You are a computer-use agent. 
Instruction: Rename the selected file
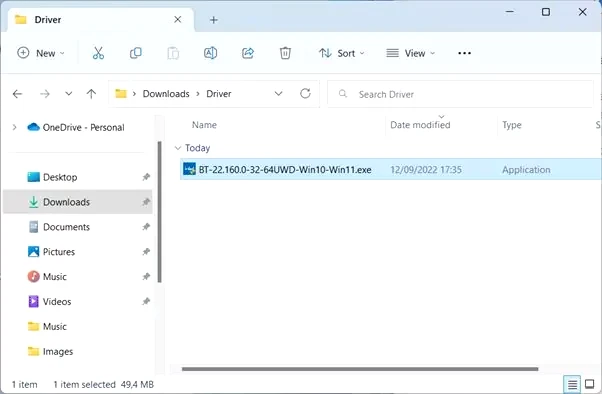click(210, 53)
